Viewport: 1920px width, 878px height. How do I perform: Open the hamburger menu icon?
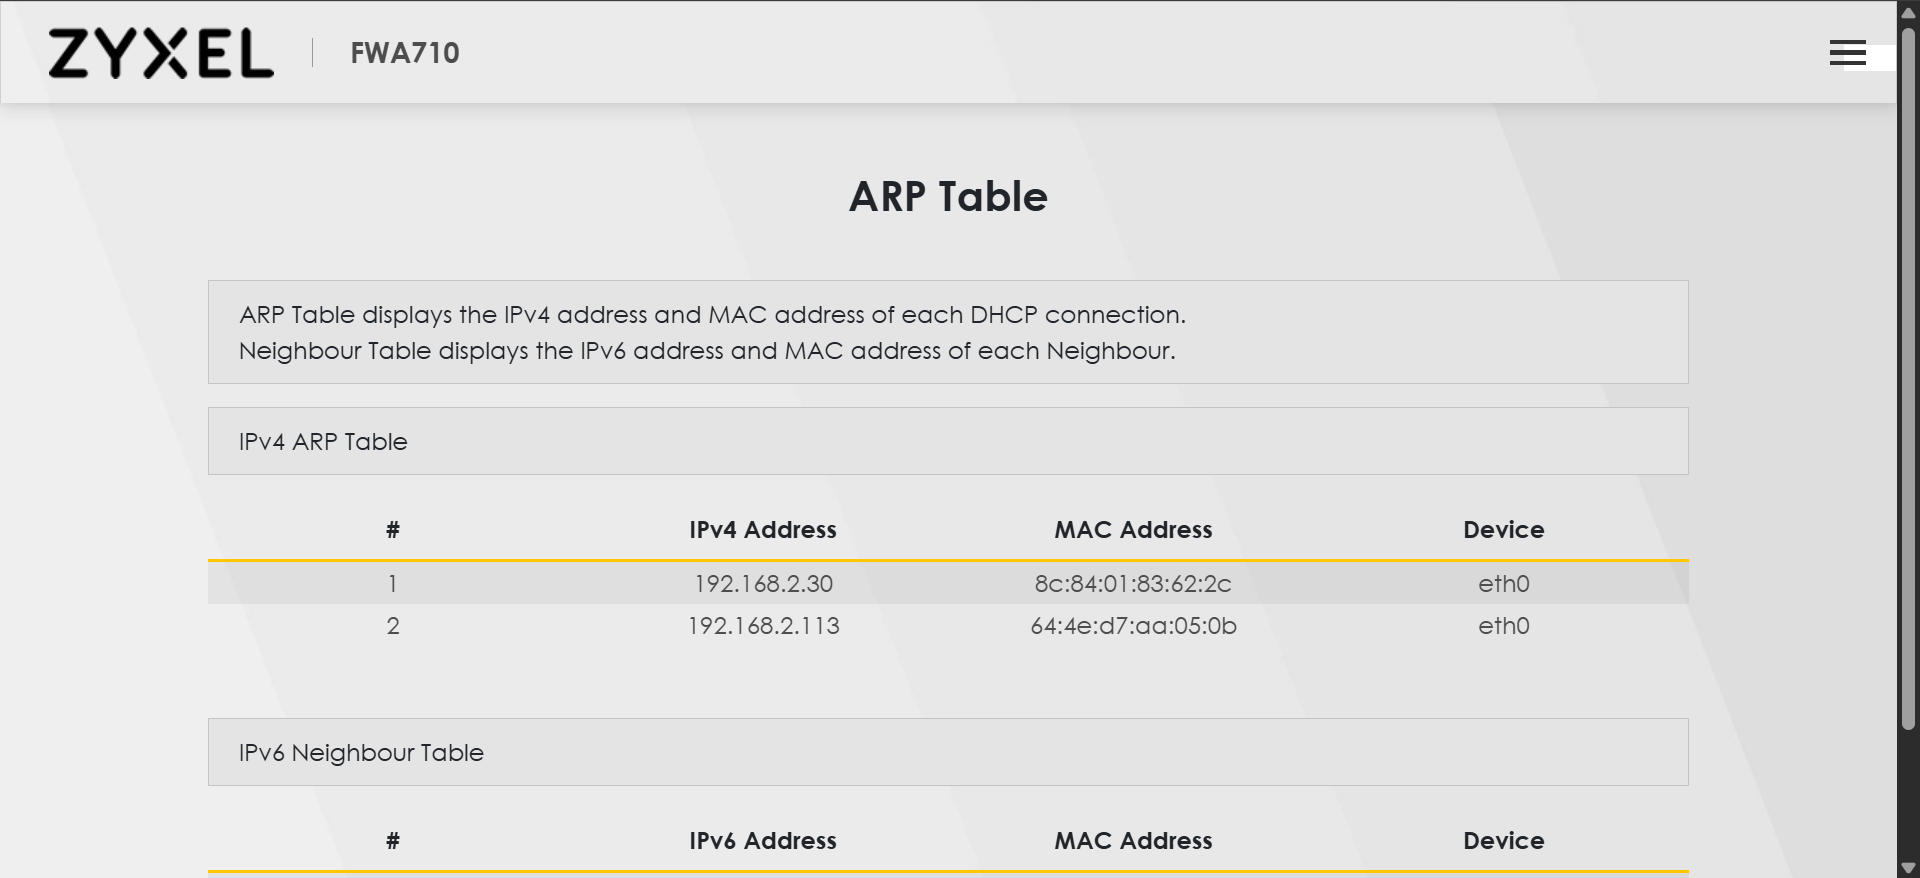coord(1847,53)
